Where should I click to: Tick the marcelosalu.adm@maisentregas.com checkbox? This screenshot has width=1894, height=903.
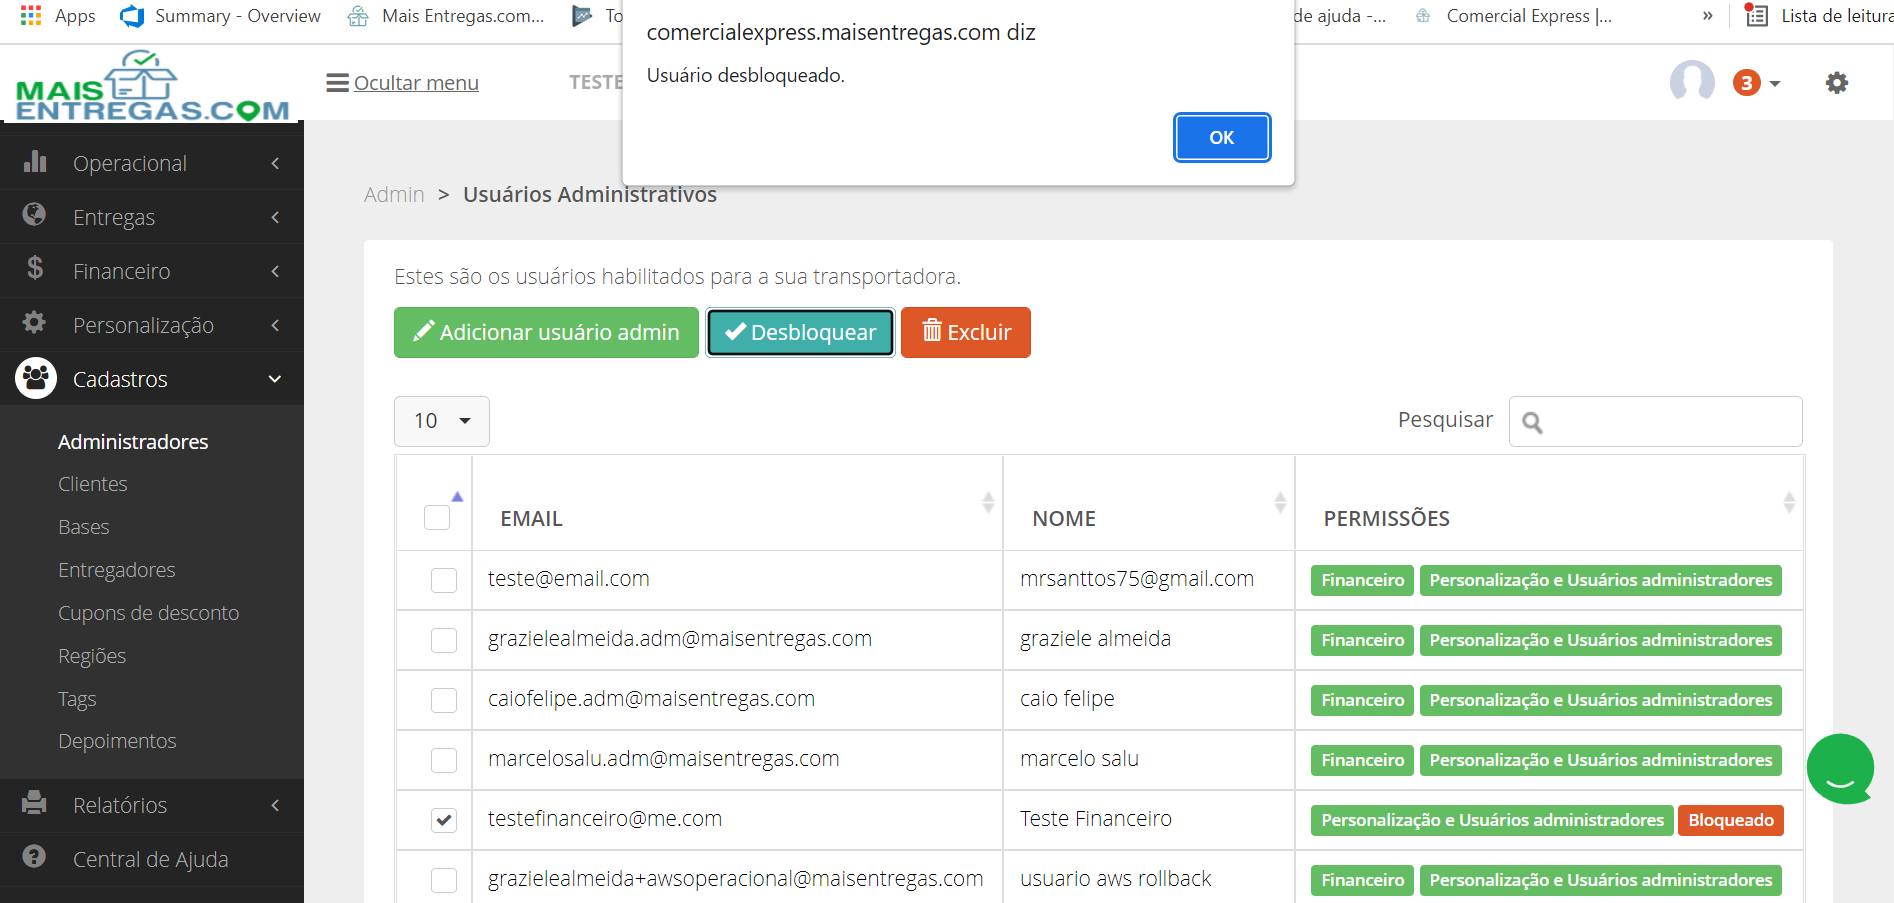click(444, 760)
